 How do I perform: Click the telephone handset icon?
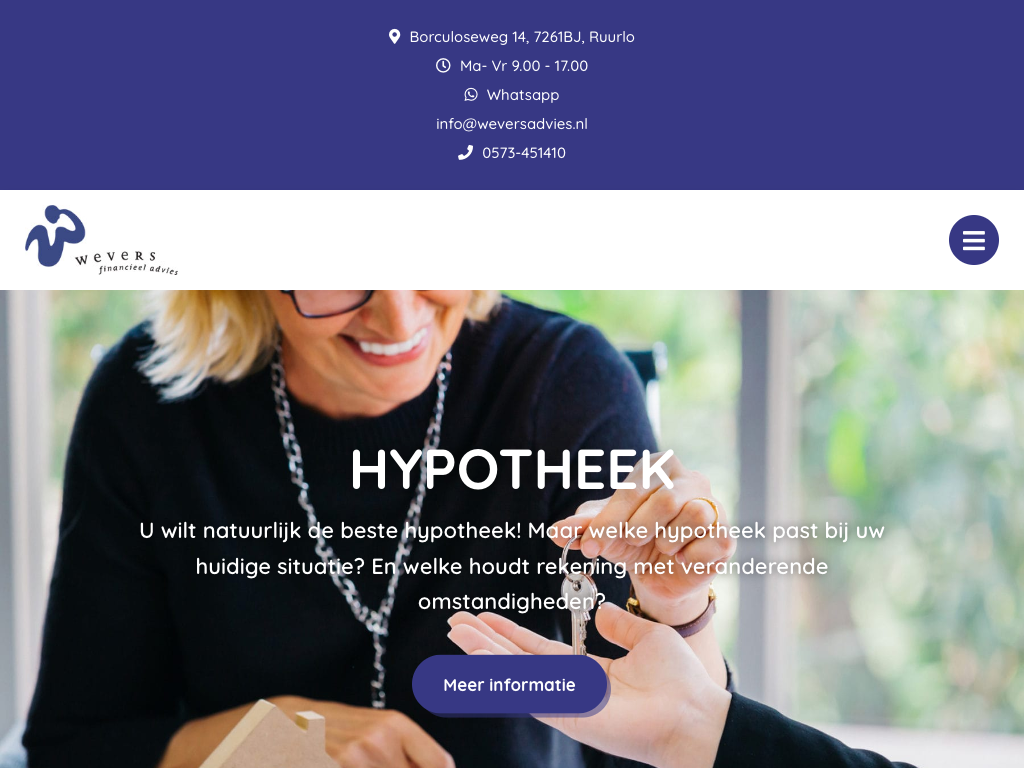click(465, 153)
